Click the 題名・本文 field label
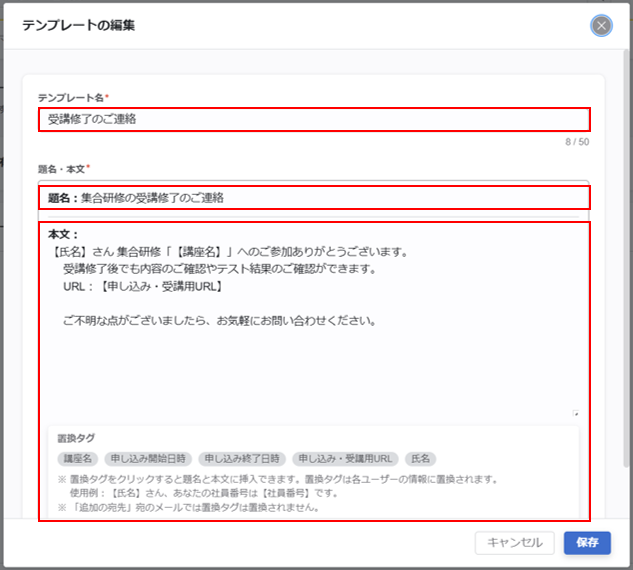Screen dimensions: 633x570 61,169
